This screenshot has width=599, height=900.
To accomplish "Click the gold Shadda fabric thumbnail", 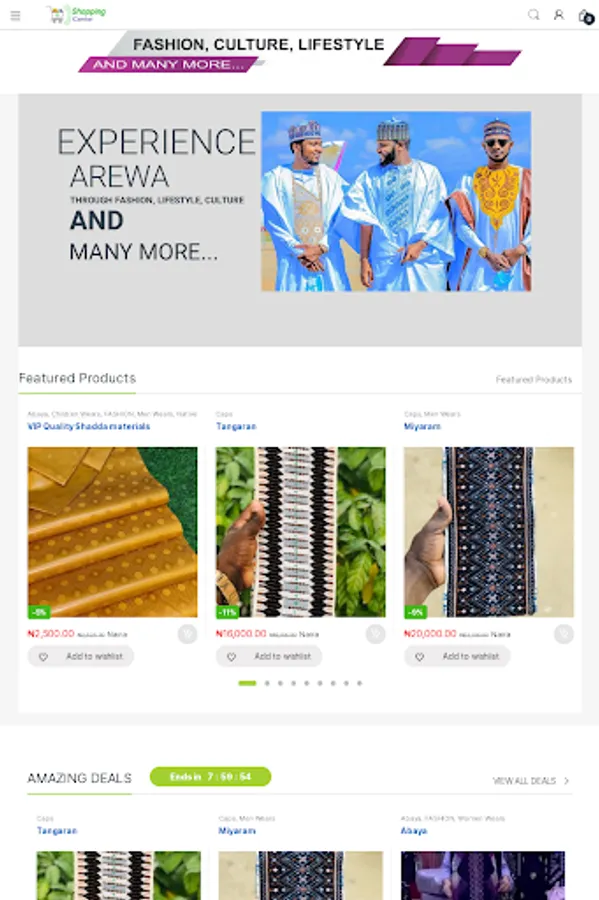I will 112,532.
